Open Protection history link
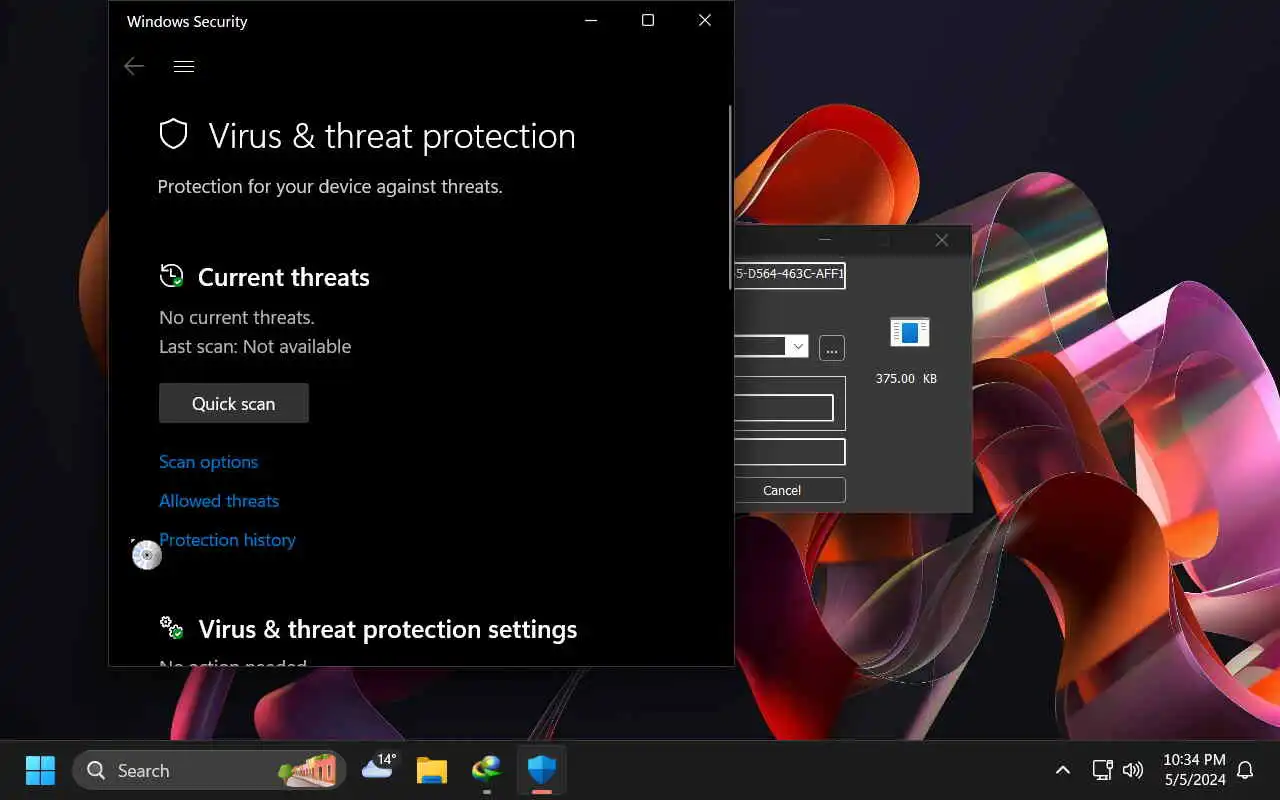The image size is (1280, 800). (x=227, y=540)
